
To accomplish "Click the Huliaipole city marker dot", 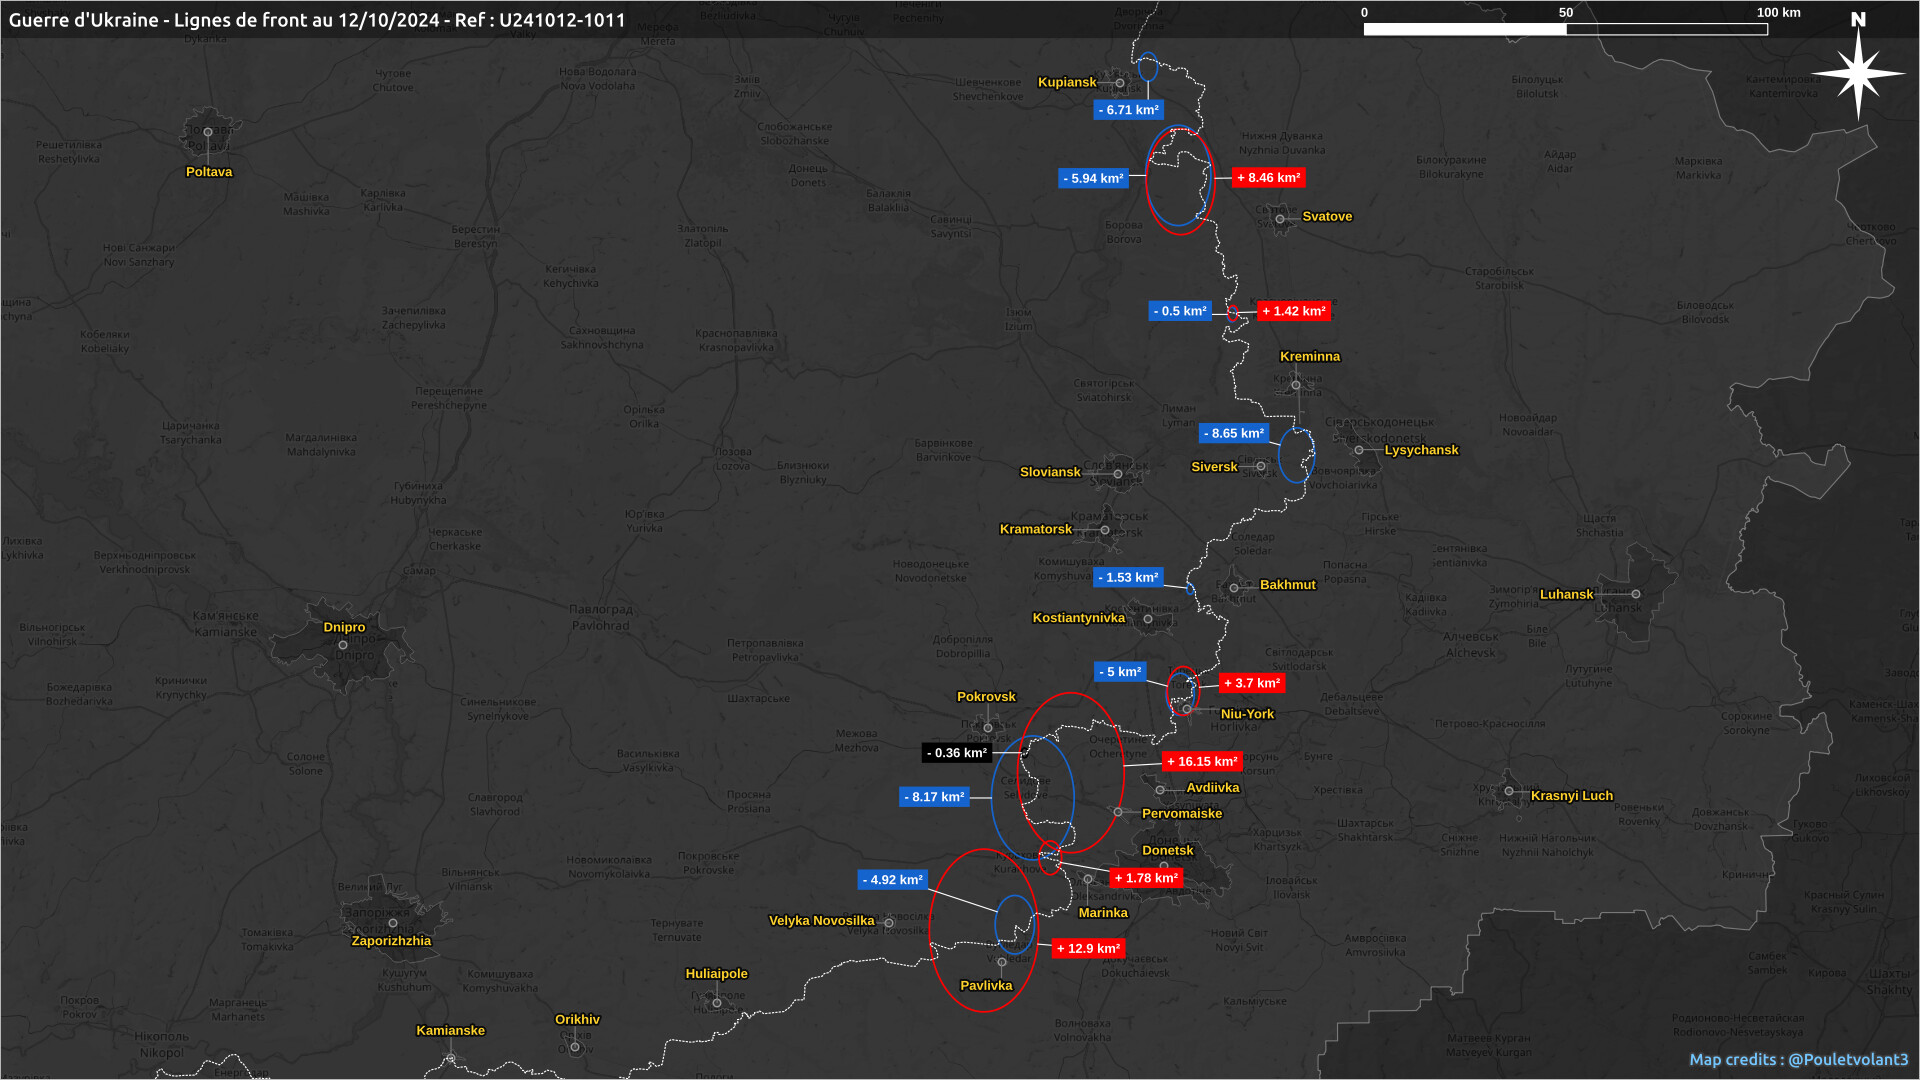I will tap(716, 1003).
